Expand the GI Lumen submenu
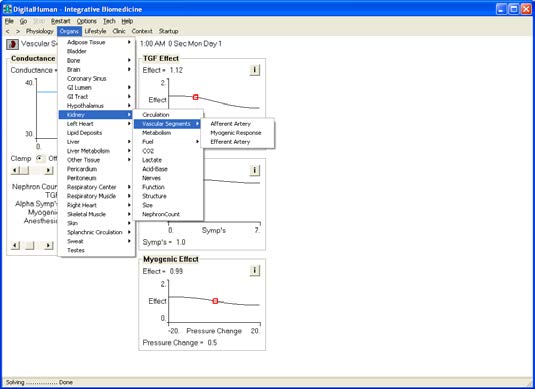Image resolution: width=535 pixels, height=389 pixels. 97,87
